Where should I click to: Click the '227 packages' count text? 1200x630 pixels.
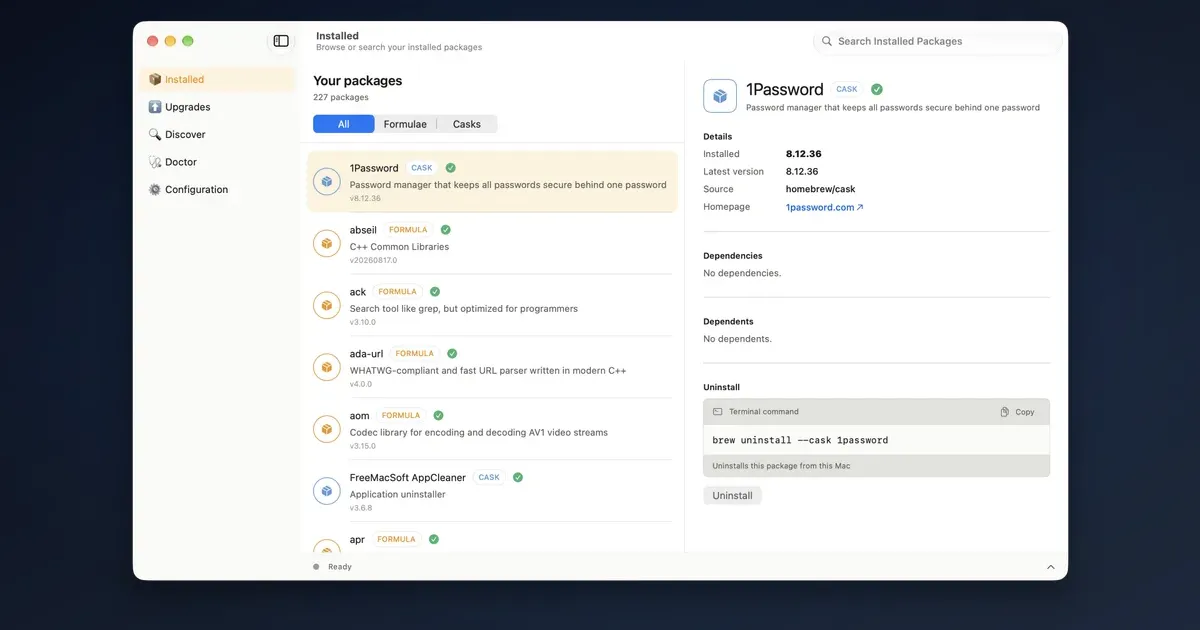point(341,97)
